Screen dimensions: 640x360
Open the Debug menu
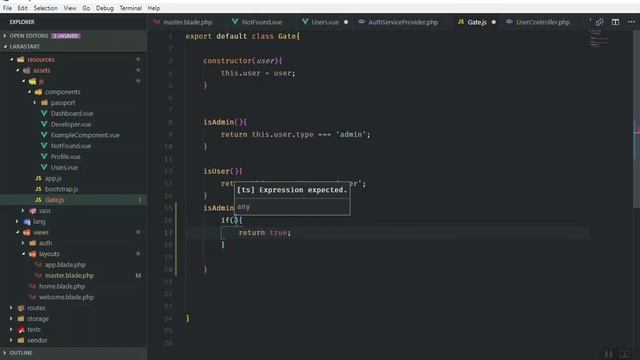click(104, 8)
